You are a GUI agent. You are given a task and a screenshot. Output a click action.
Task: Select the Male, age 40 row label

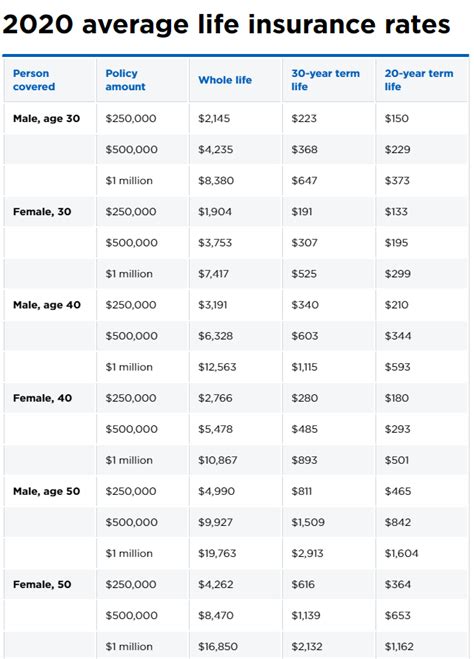pyautogui.click(x=47, y=305)
